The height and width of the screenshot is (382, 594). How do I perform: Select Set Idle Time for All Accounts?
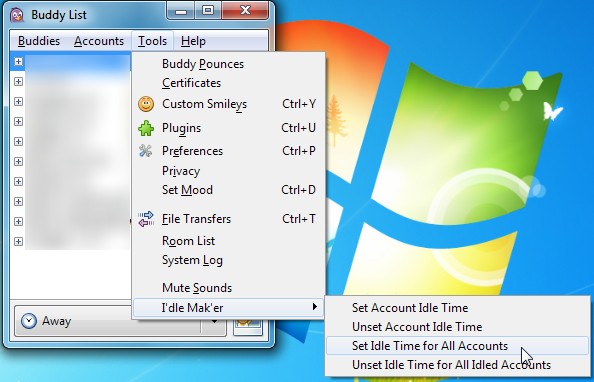pyautogui.click(x=457, y=346)
